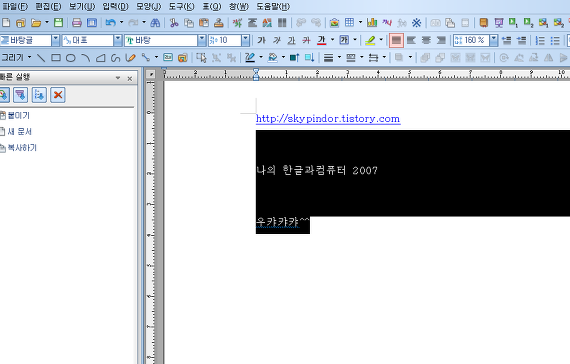This screenshot has height=364, width=570.
Task: Save document with green floppy icon
Action: [59, 23]
